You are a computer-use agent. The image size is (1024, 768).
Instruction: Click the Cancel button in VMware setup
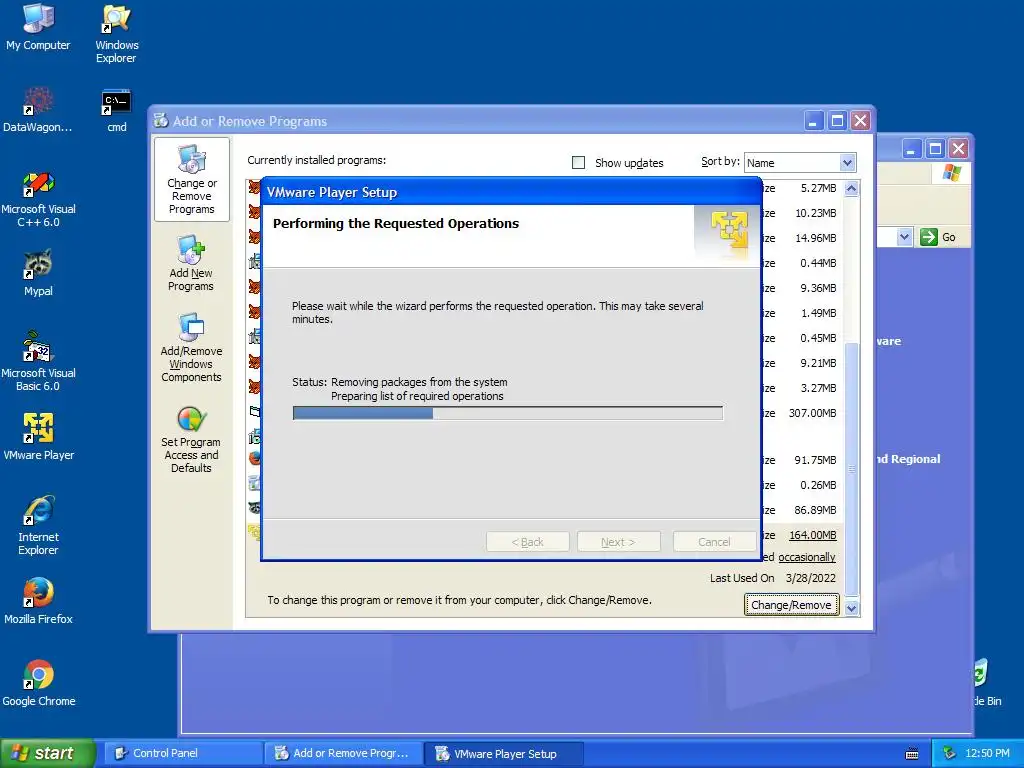714,542
